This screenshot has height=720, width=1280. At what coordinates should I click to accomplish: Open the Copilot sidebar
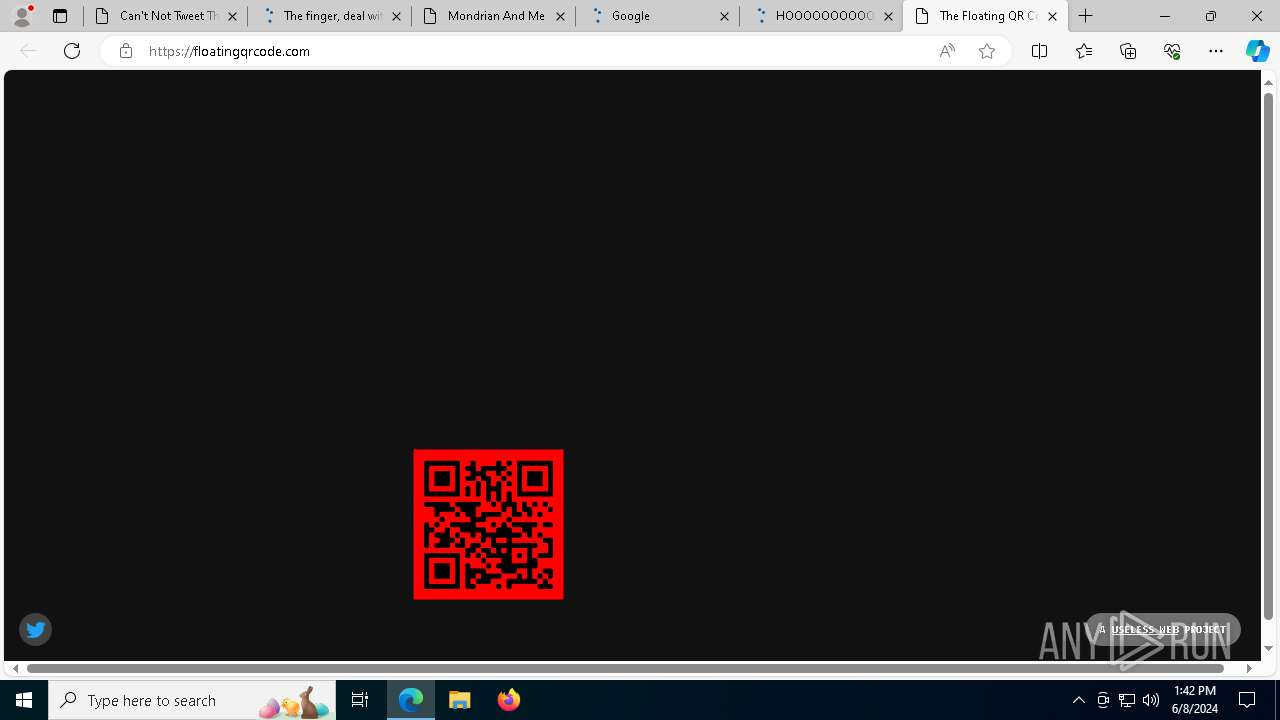1258,51
